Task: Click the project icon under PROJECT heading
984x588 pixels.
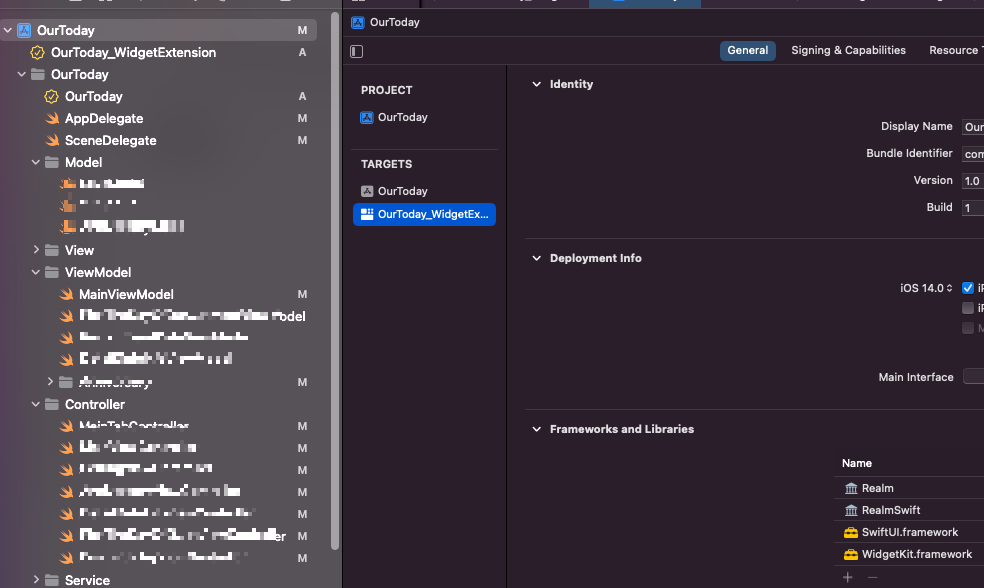Action: tap(366, 117)
